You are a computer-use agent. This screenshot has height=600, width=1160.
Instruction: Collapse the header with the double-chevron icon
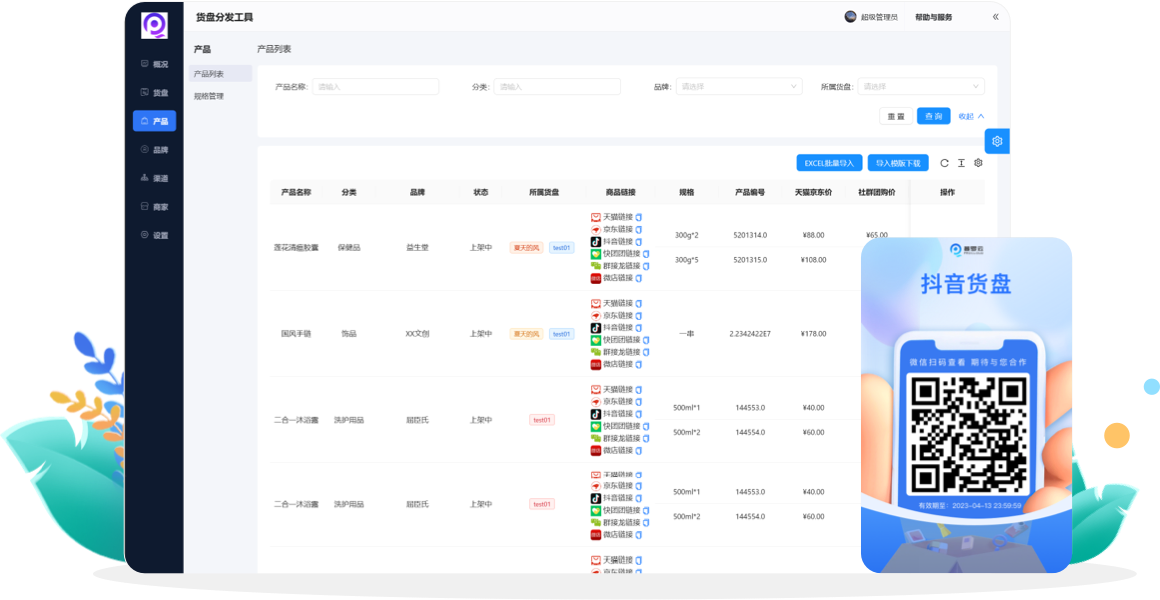[x=995, y=17]
